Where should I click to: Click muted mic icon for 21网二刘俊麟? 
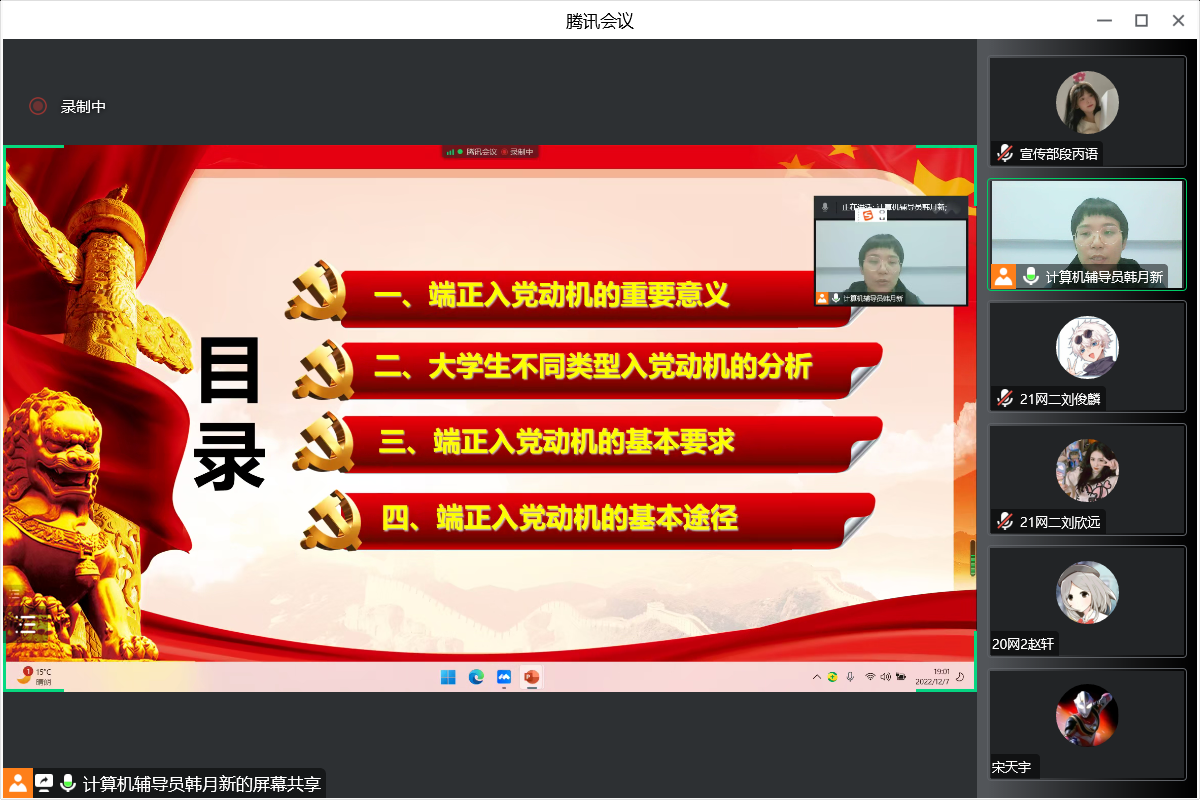tap(1005, 398)
